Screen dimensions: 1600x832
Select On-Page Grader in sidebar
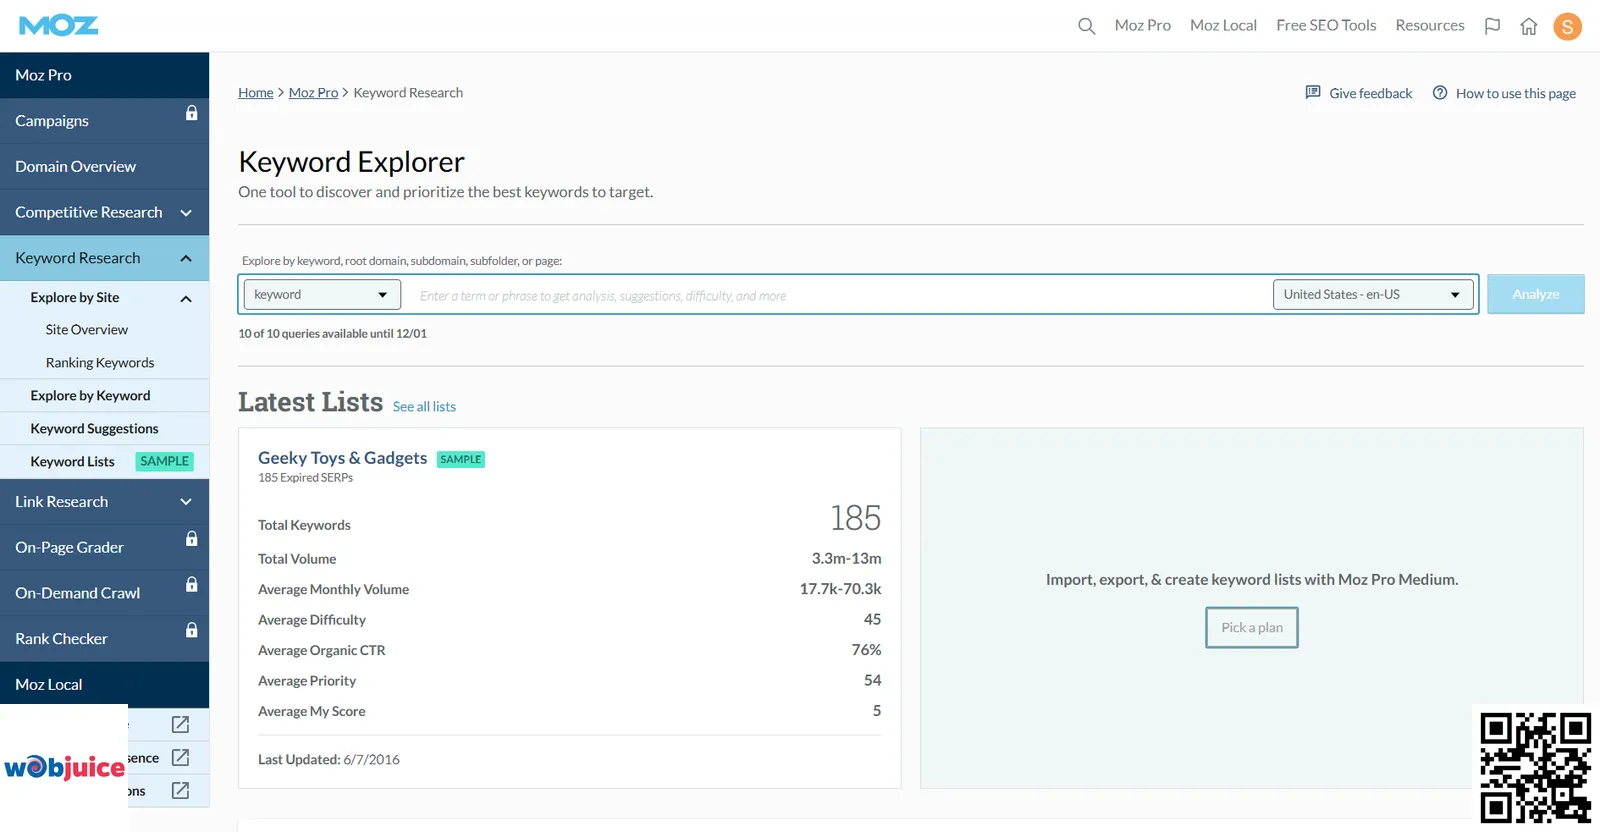(x=104, y=547)
